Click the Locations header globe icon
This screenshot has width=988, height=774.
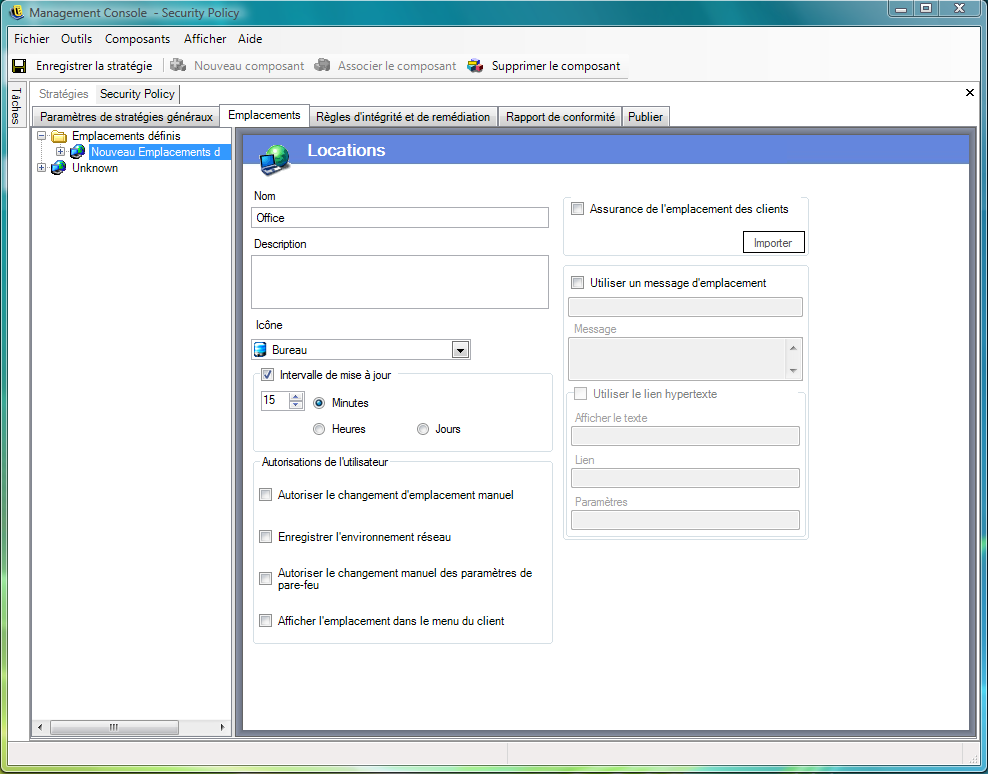[x=274, y=159]
